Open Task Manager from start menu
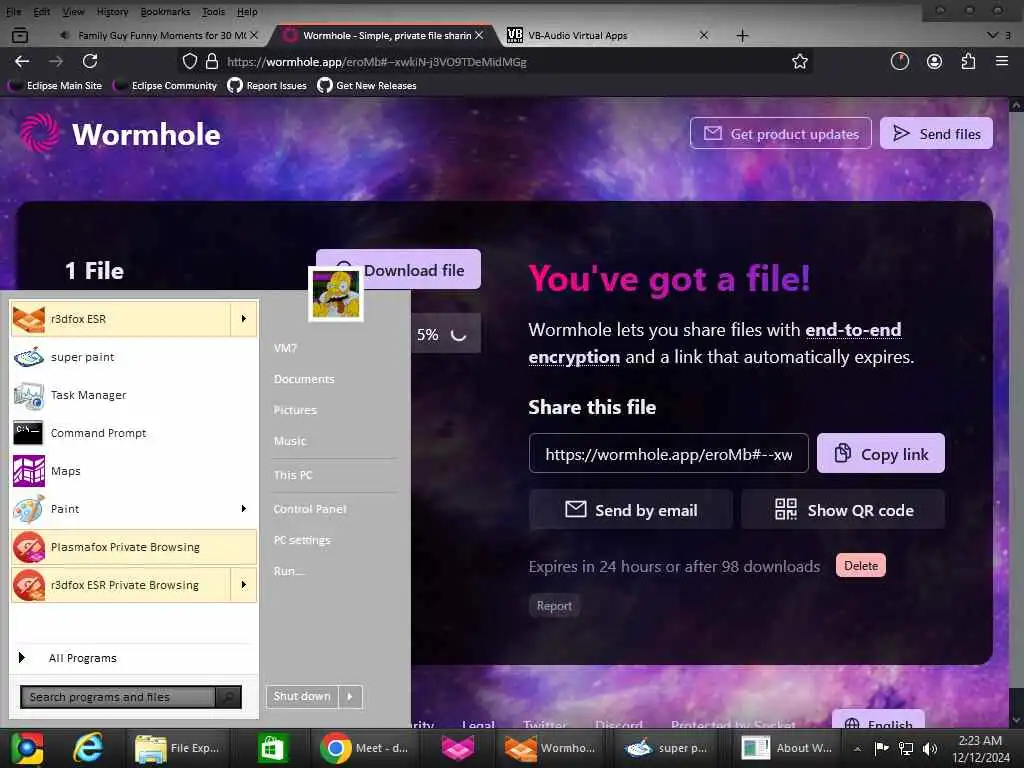The height and width of the screenshot is (768, 1024). 134,394
